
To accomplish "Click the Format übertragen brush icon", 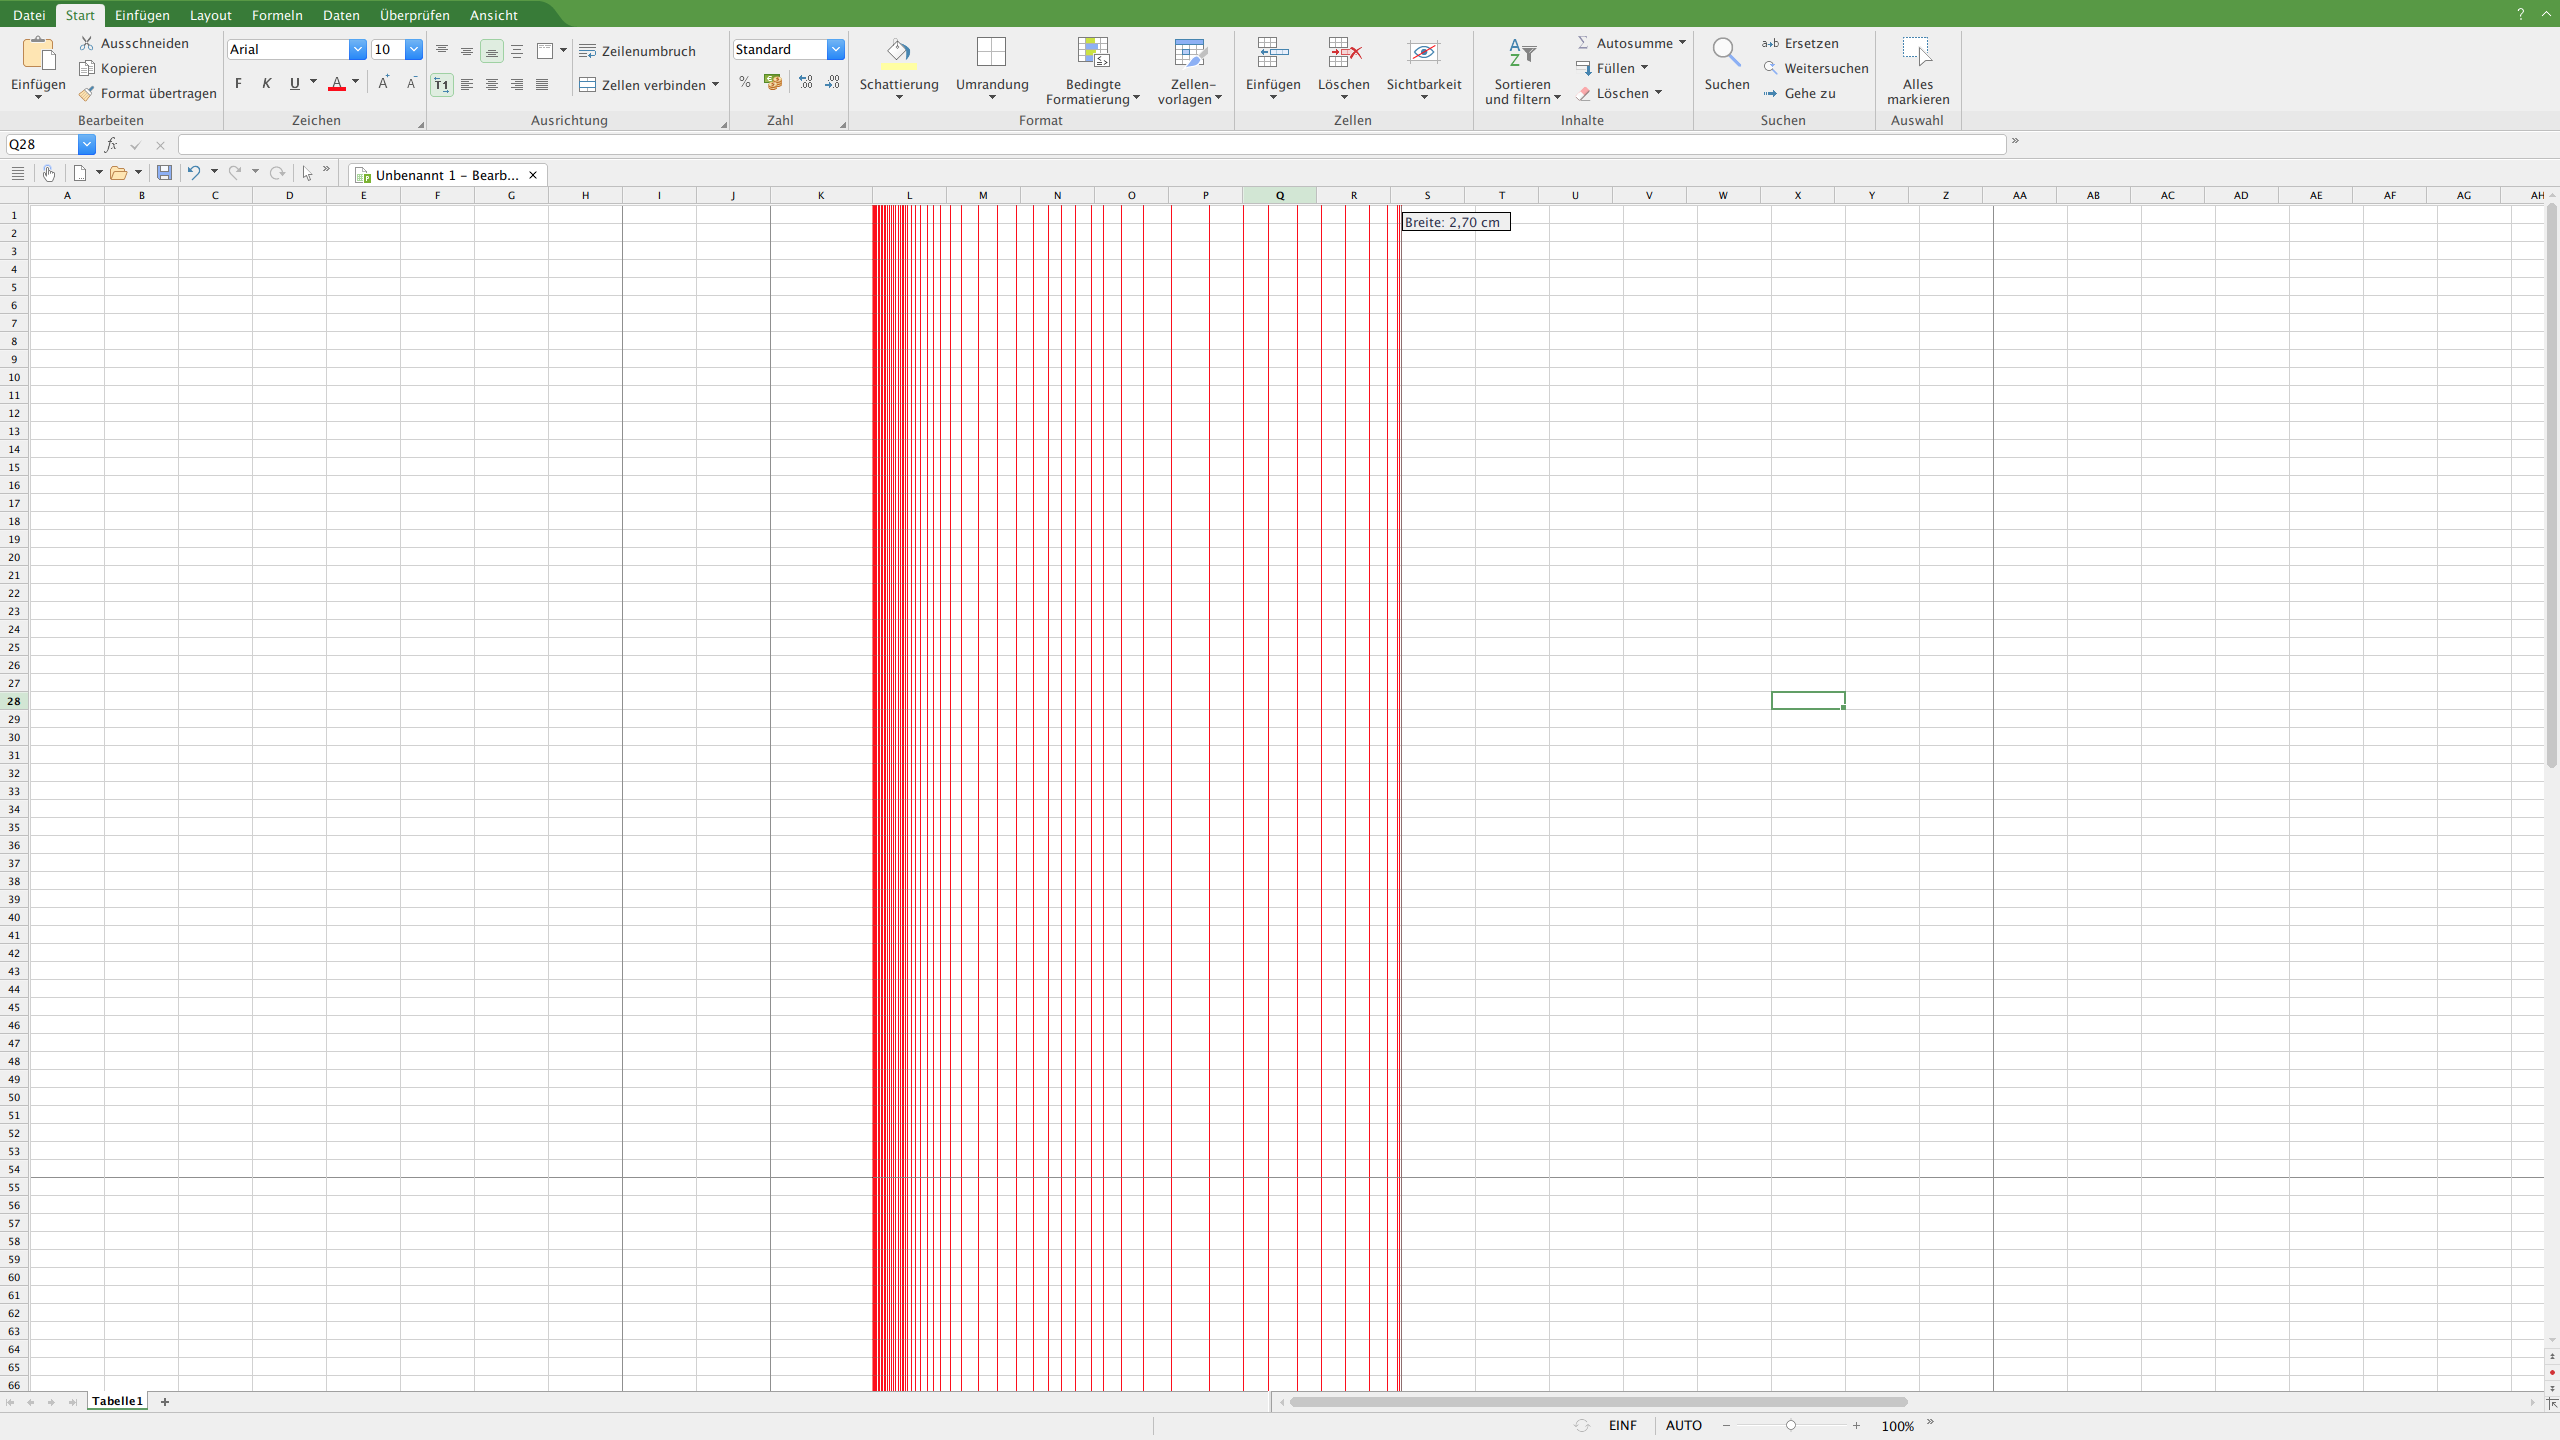I will point(87,93).
